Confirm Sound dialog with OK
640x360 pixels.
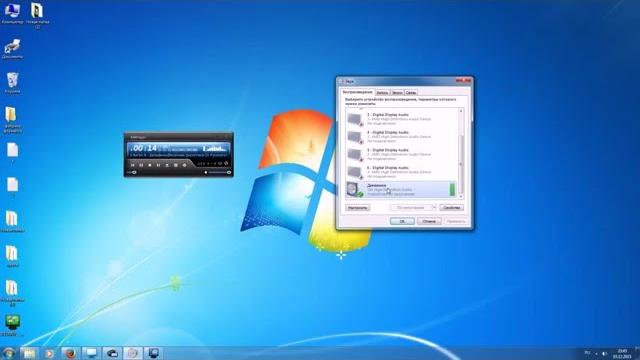click(402, 221)
